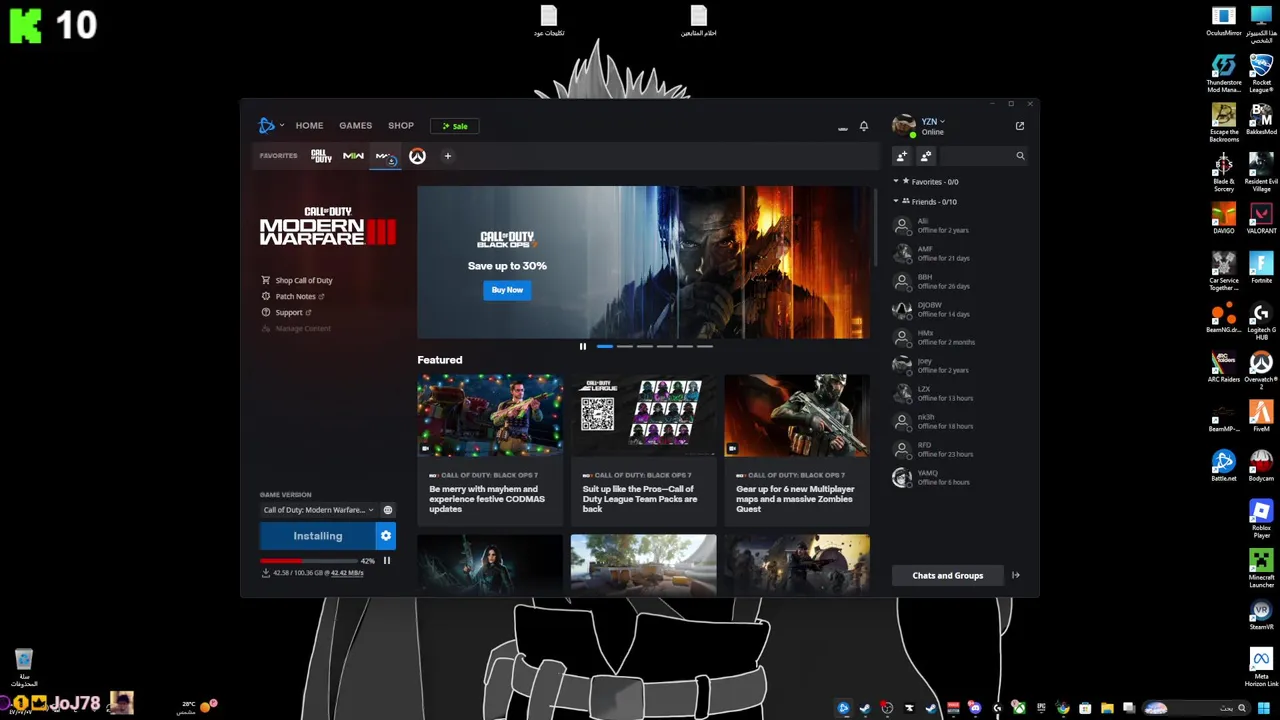Screen dimensions: 1280x720
Task: Select installing MWIII game tab
Action: pyautogui.click(x=385, y=156)
